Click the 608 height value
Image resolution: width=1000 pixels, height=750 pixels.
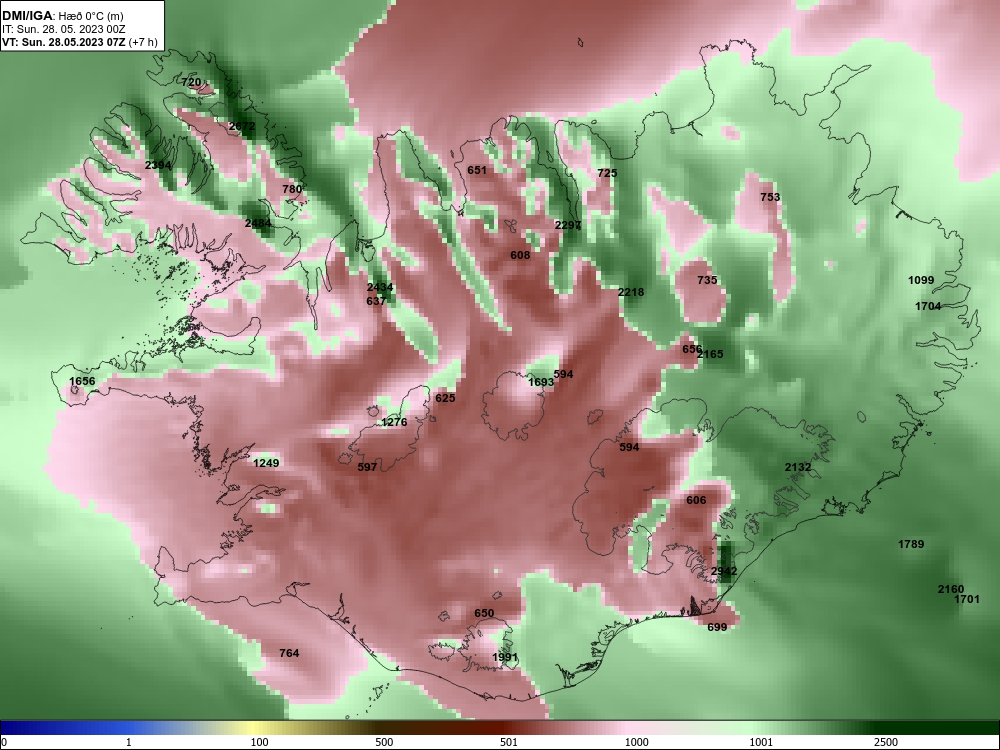(520, 255)
